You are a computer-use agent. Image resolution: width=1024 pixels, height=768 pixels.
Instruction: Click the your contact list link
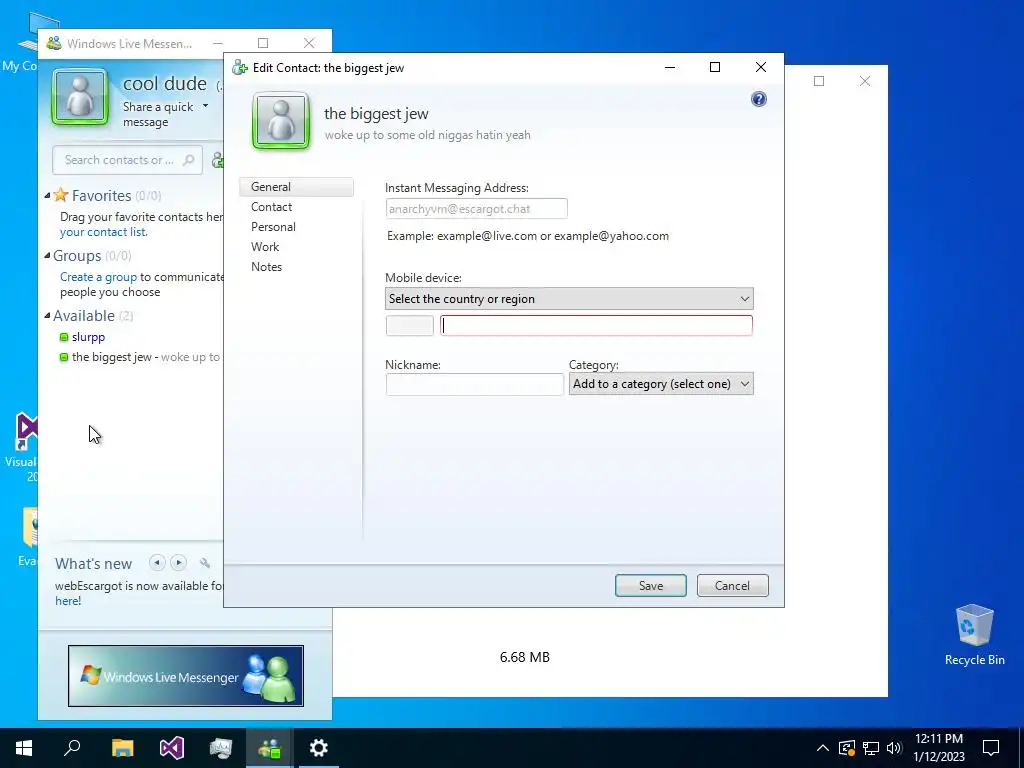point(103,232)
